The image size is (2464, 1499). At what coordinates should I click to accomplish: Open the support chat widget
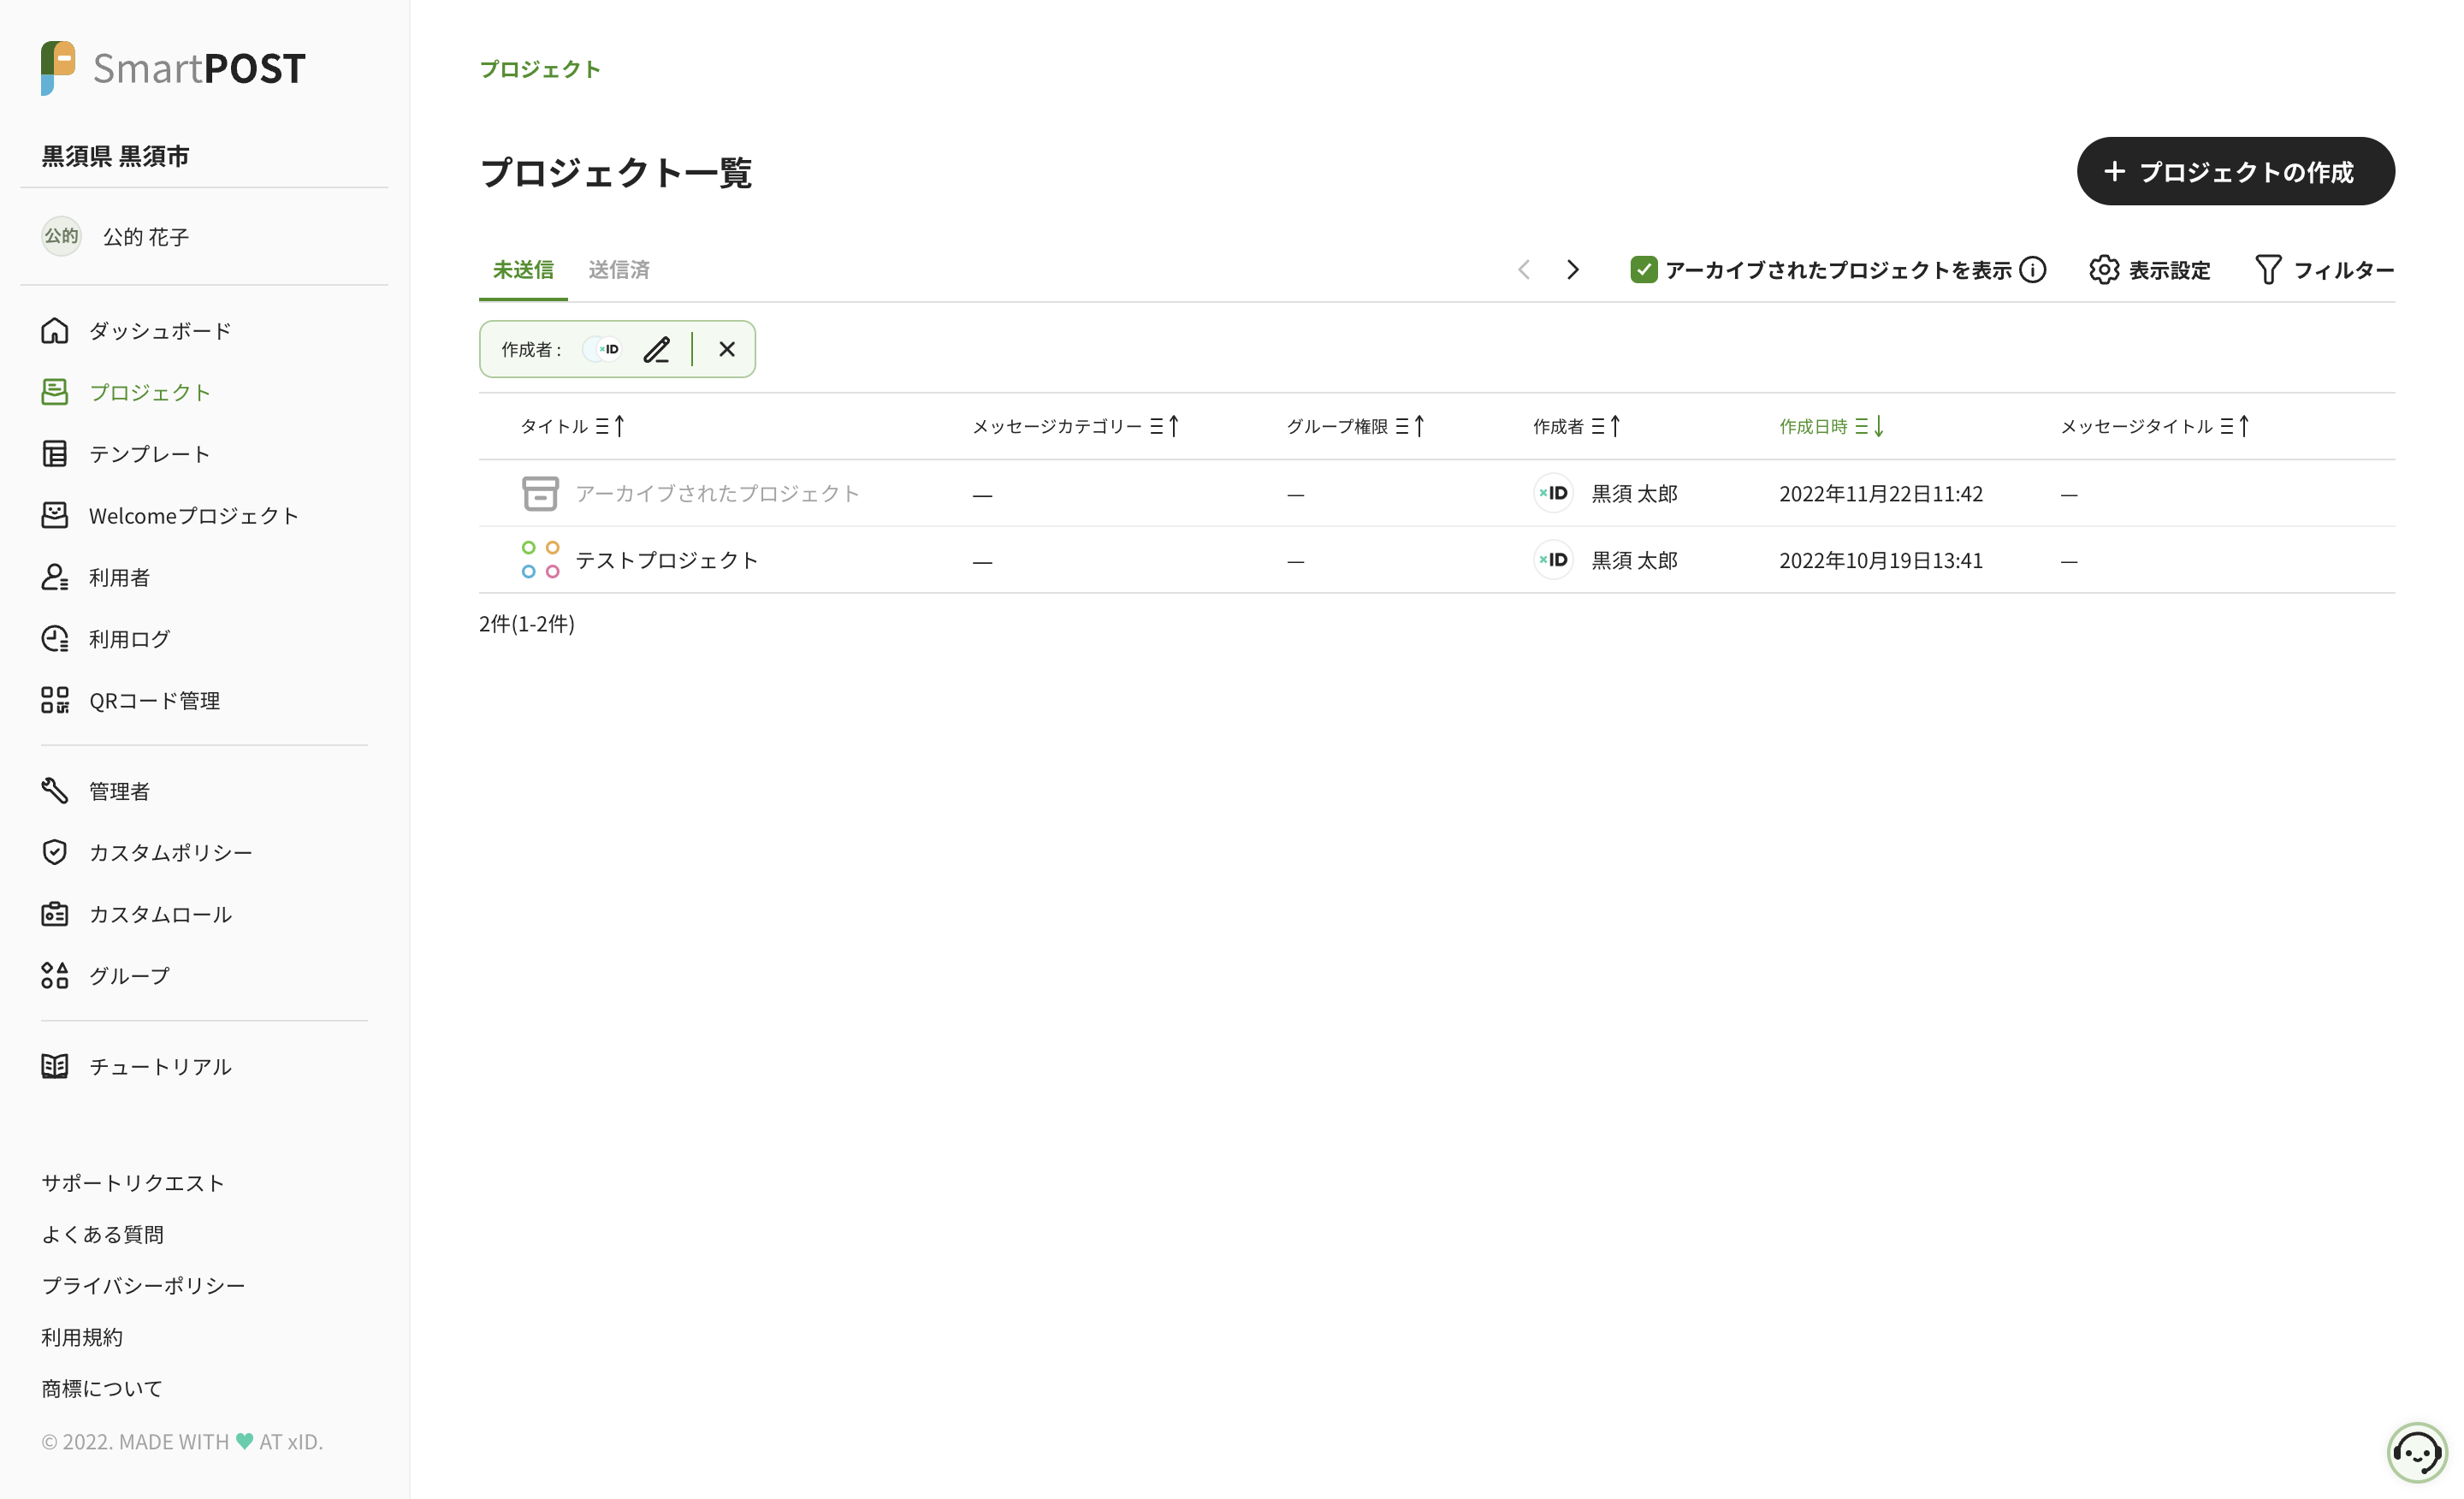[x=2417, y=1452]
